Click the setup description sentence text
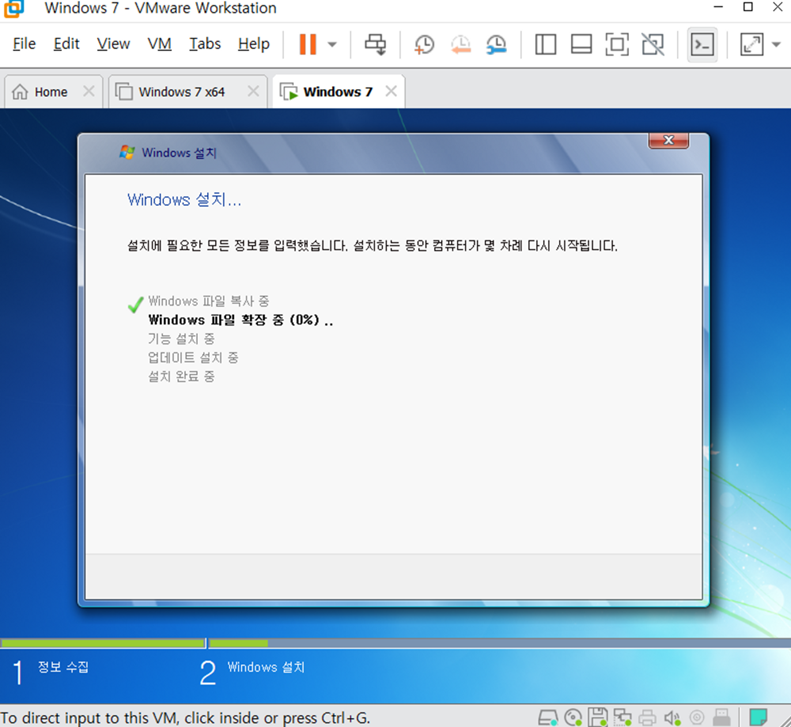The height and width of the screenshot is (727, 791). pos(372,246)
